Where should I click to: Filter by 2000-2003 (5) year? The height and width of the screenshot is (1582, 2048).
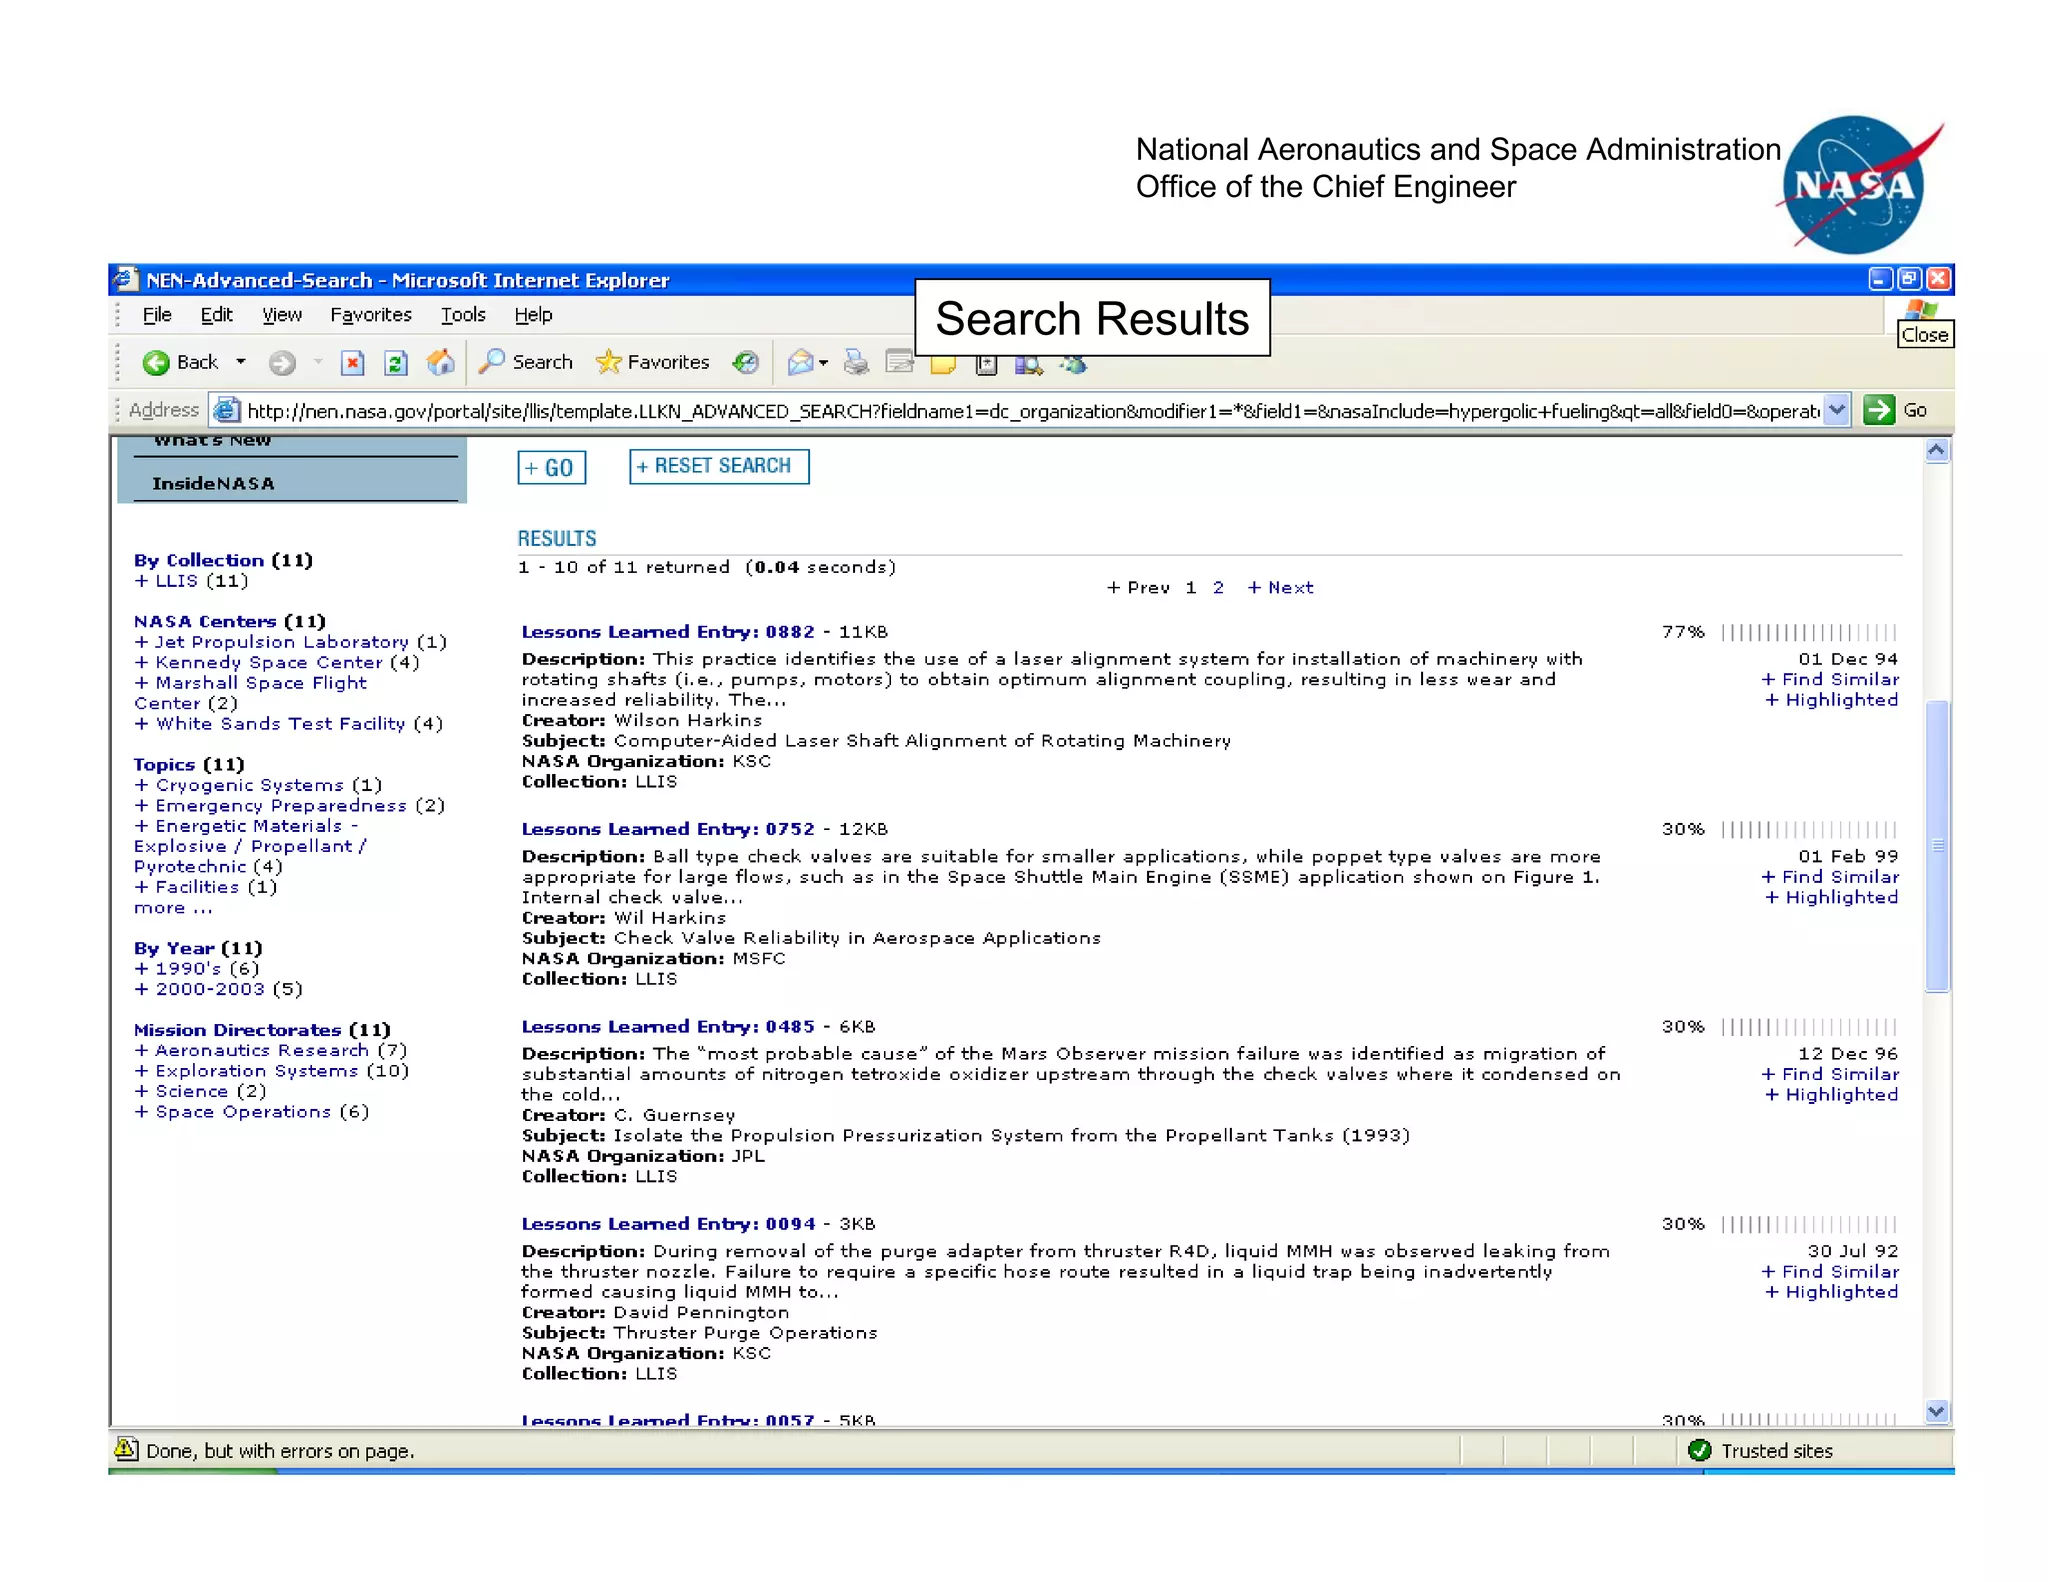point(218,989)
